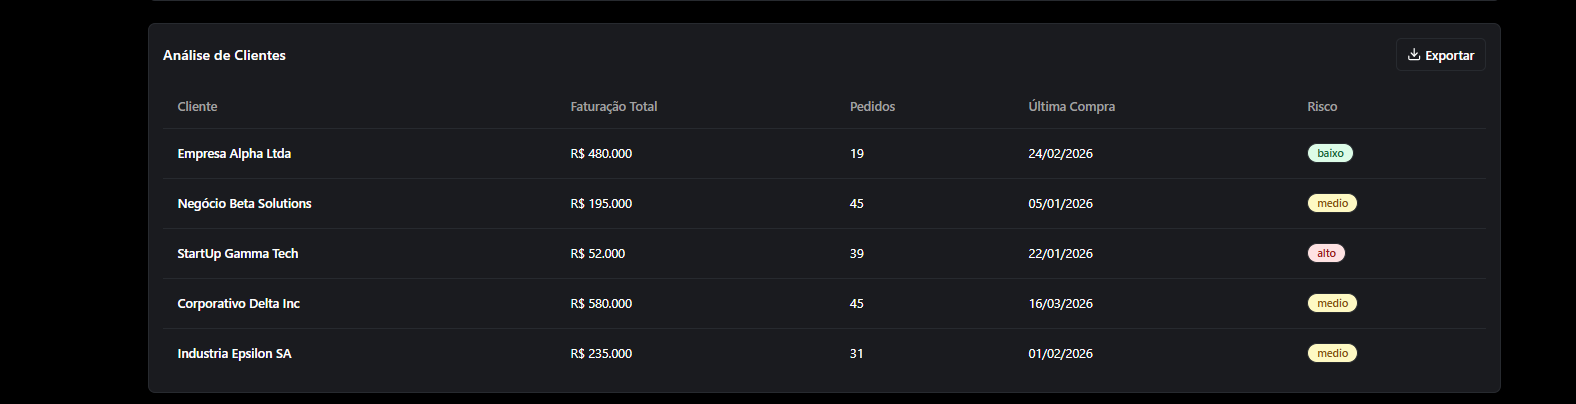This screenshot has width=1576, height=404.
Task: Choose the Corporativo Delta Inc client
Action: click(238, 304)
